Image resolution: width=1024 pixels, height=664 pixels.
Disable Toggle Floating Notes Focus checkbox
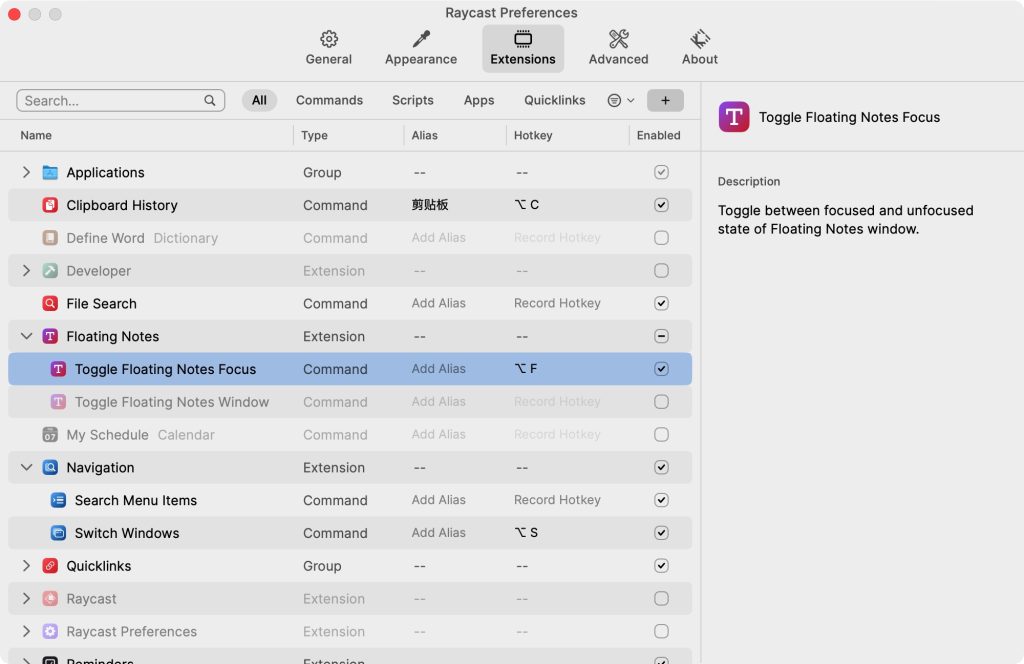pyautogui.click(x=661, y=369)
